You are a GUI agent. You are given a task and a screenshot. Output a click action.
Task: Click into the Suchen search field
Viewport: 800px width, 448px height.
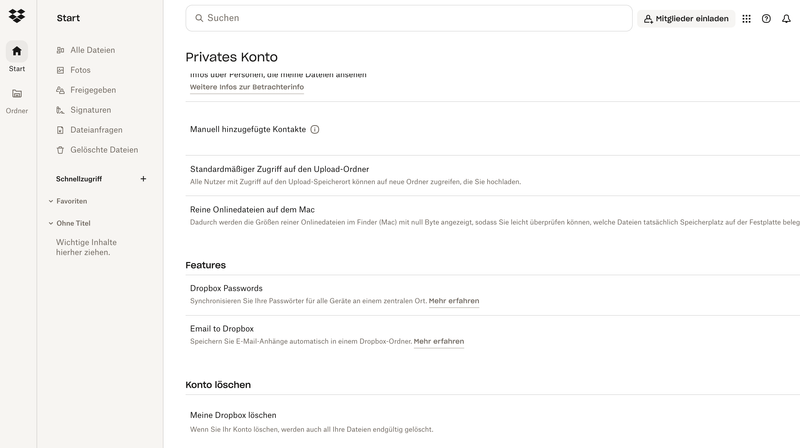tap(410, 18)
